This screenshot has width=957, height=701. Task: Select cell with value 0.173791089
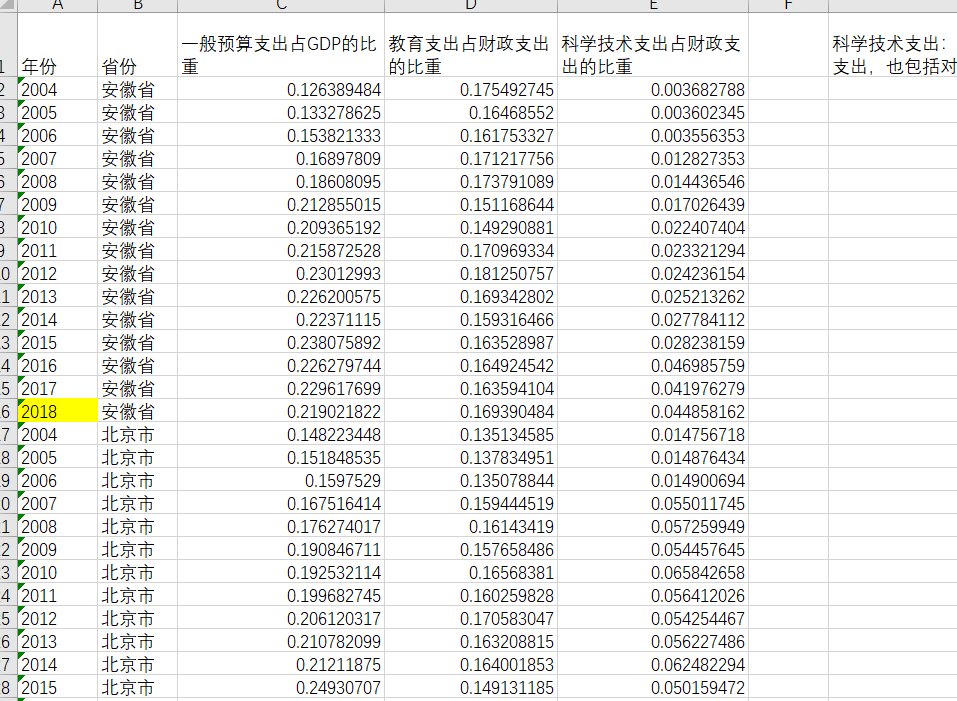coord(471,181)
